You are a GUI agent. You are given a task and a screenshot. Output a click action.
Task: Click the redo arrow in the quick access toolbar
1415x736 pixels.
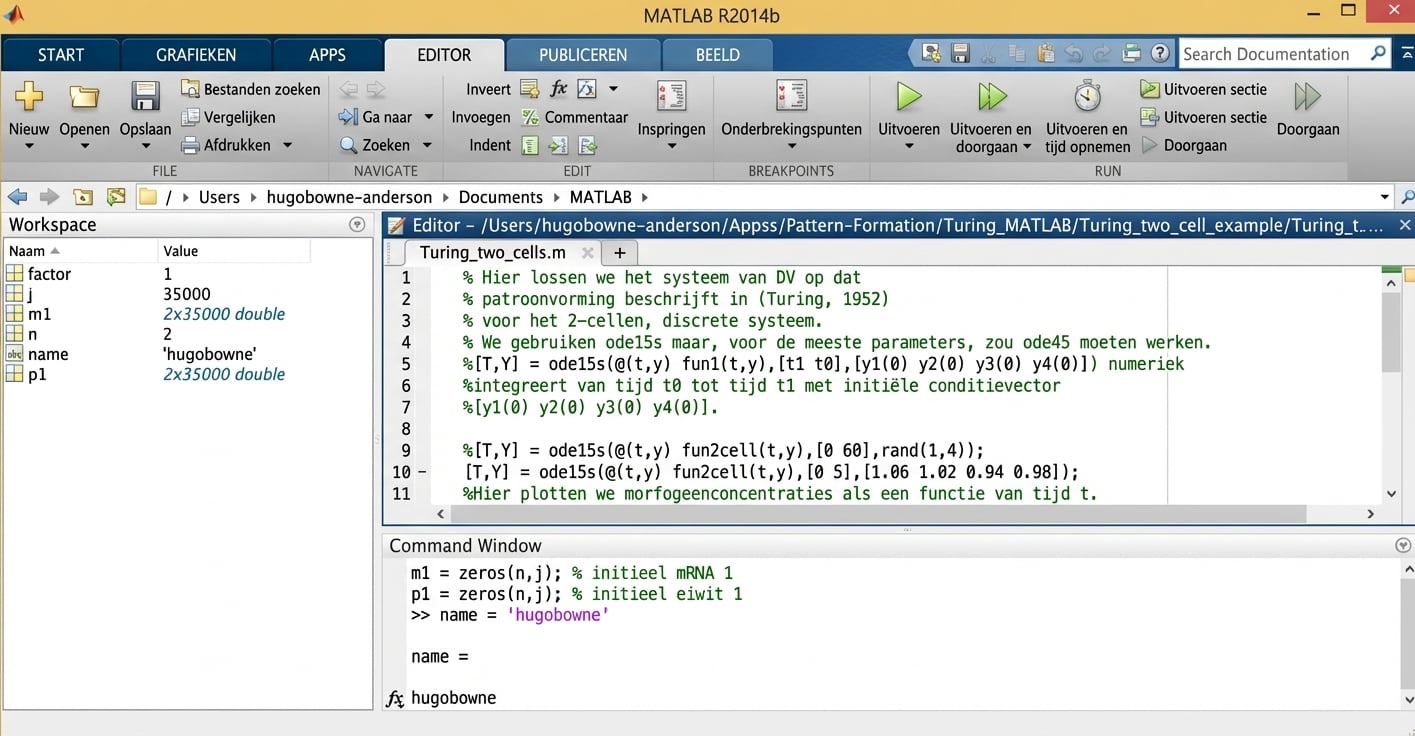click(x=1102, y=54)
